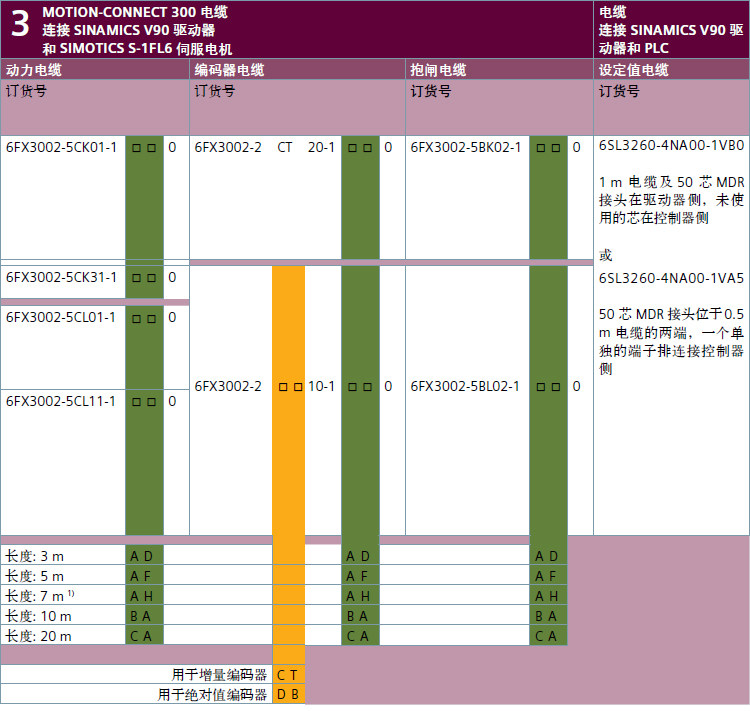Click the orange CT code cell

coord(288,675)
